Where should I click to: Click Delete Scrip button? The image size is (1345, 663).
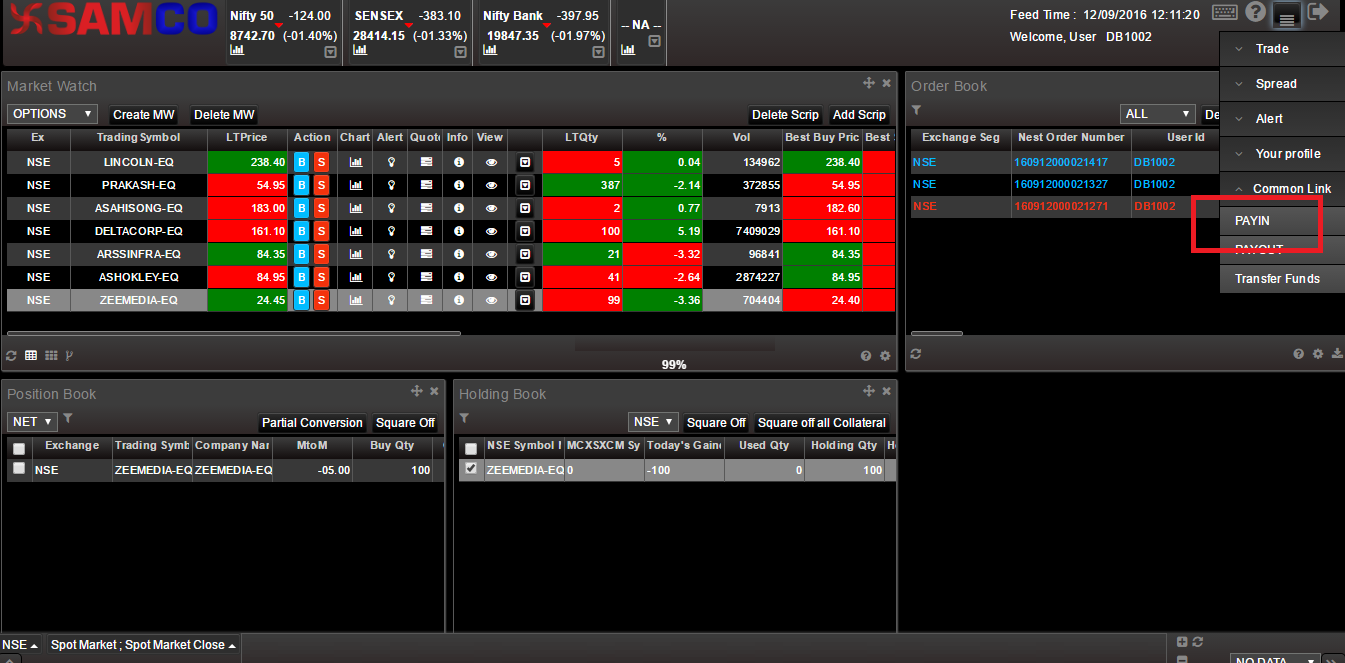click(x=785, y=115)
